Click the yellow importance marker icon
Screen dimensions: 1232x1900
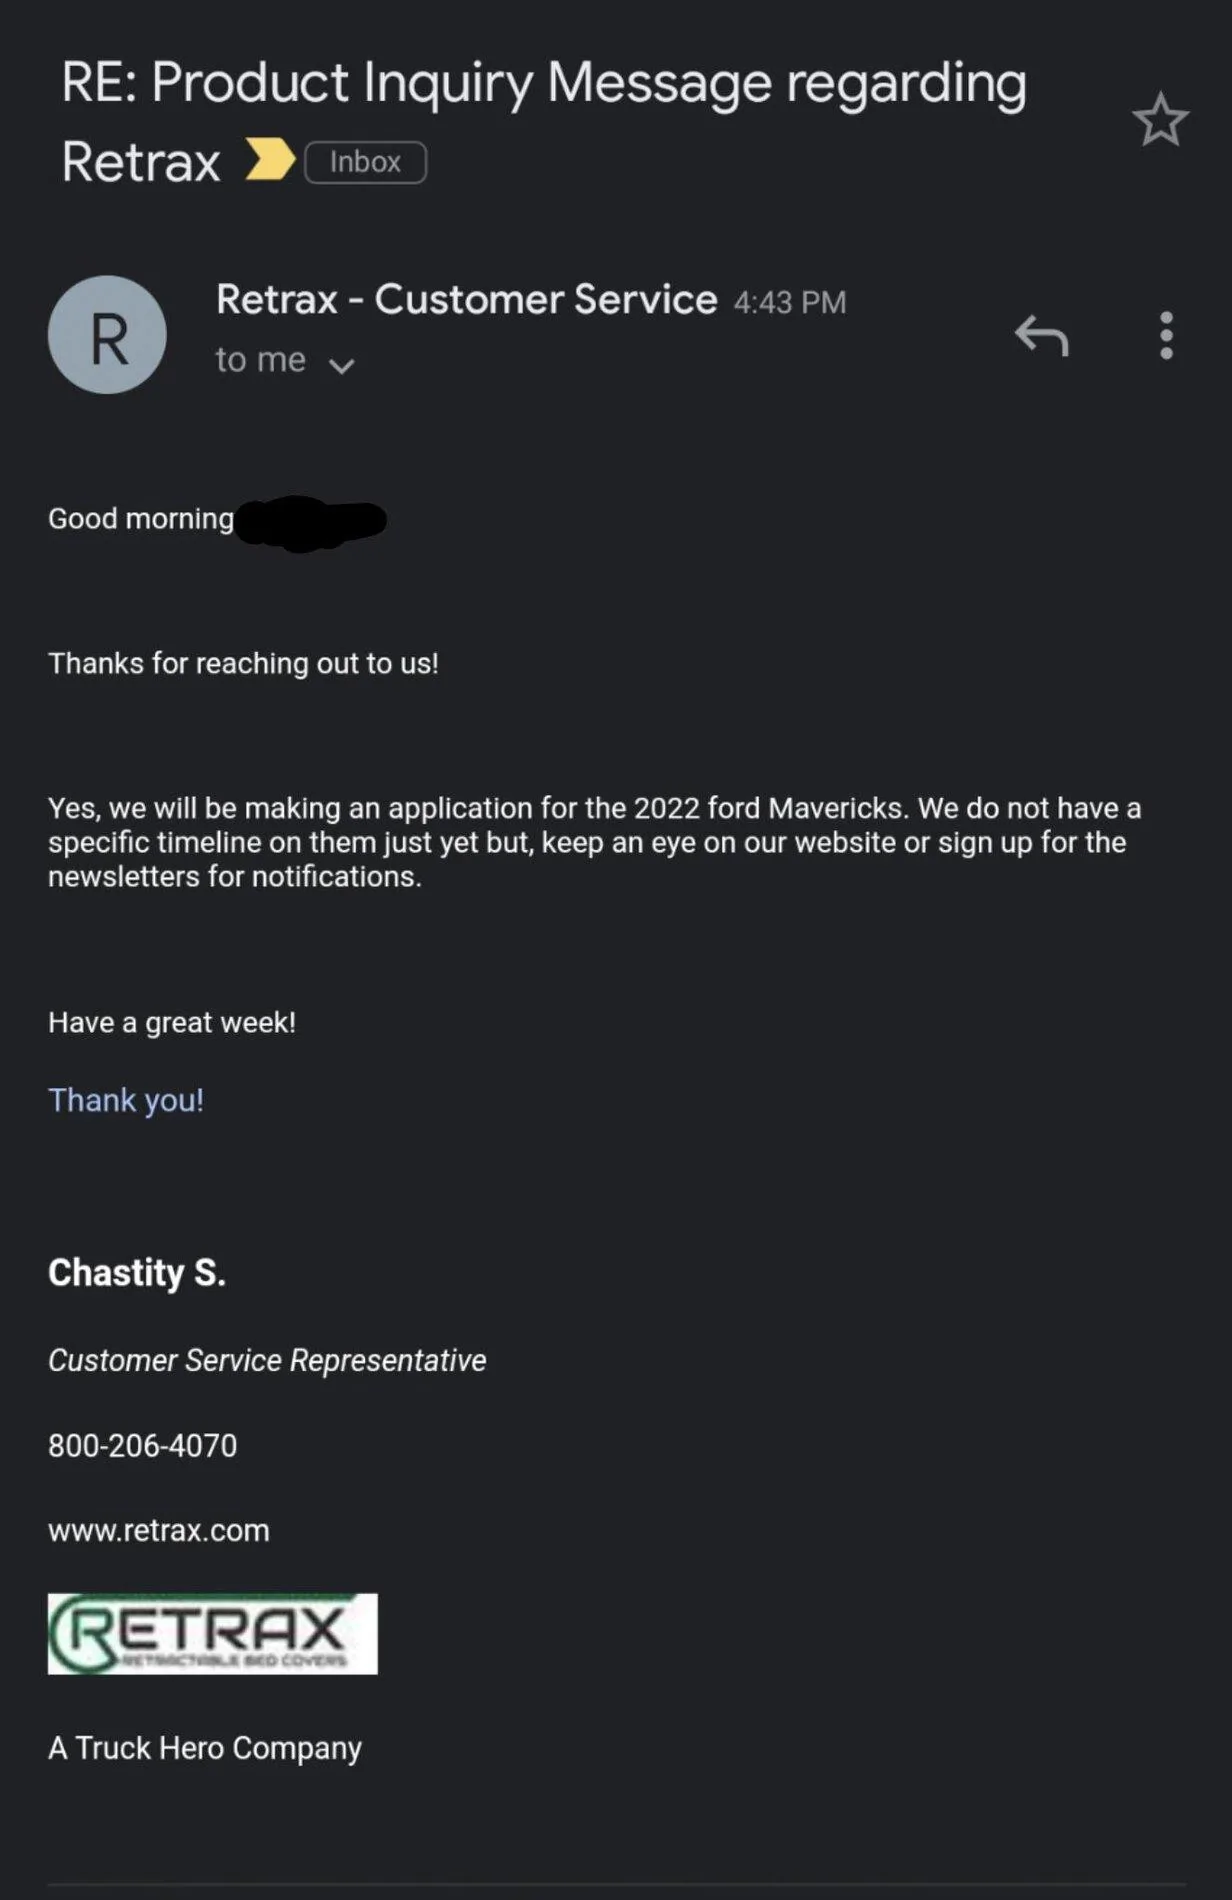(x=270, y=160)
